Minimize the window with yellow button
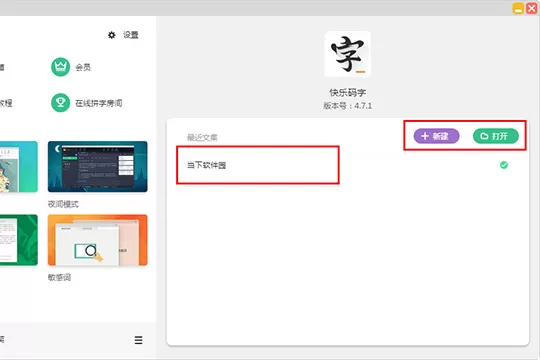 518,8
